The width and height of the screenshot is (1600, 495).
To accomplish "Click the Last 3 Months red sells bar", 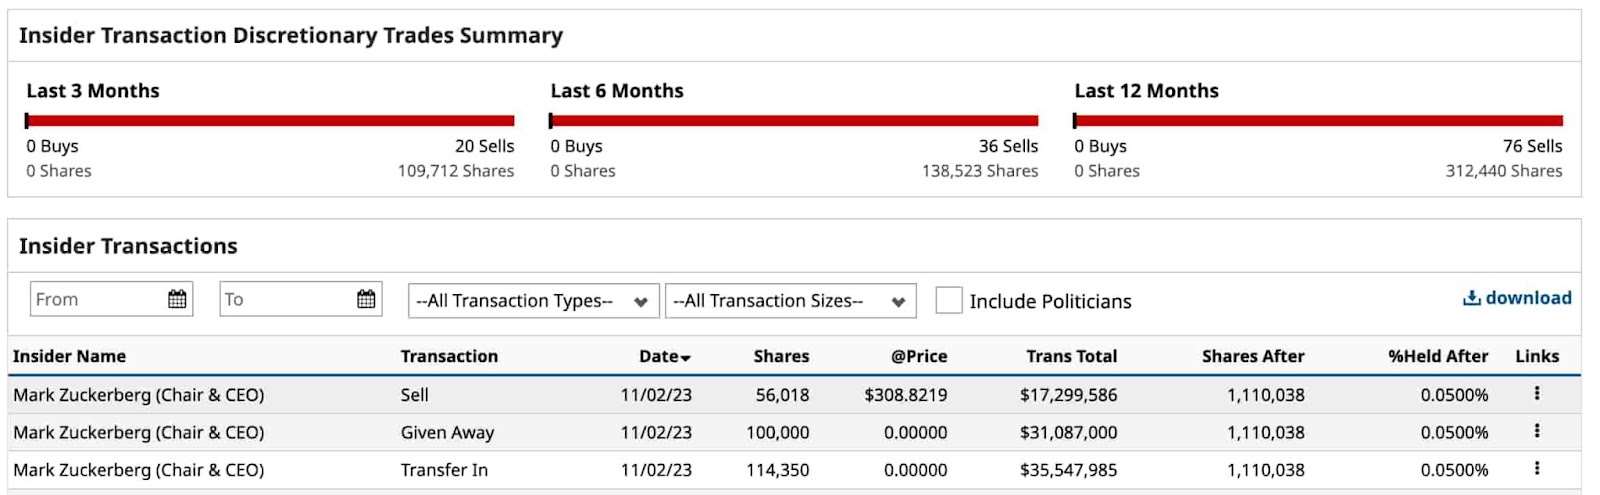I will [x=270, y=121].
